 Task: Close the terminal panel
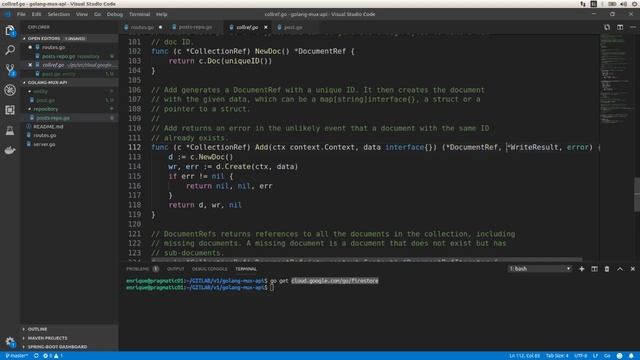pyautogui.click(x=633, y=269)
